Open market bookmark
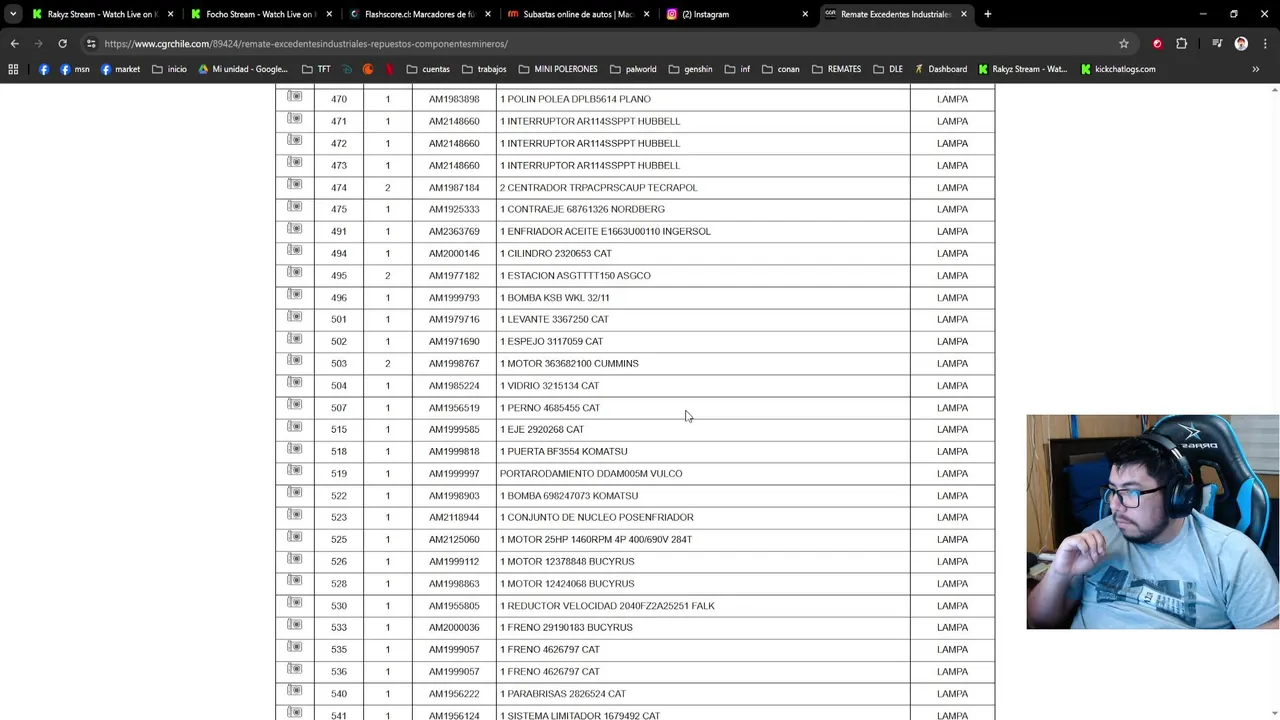Image resolution: width=1280 pixels, height=720 pixels. click(x=120, y=69)
